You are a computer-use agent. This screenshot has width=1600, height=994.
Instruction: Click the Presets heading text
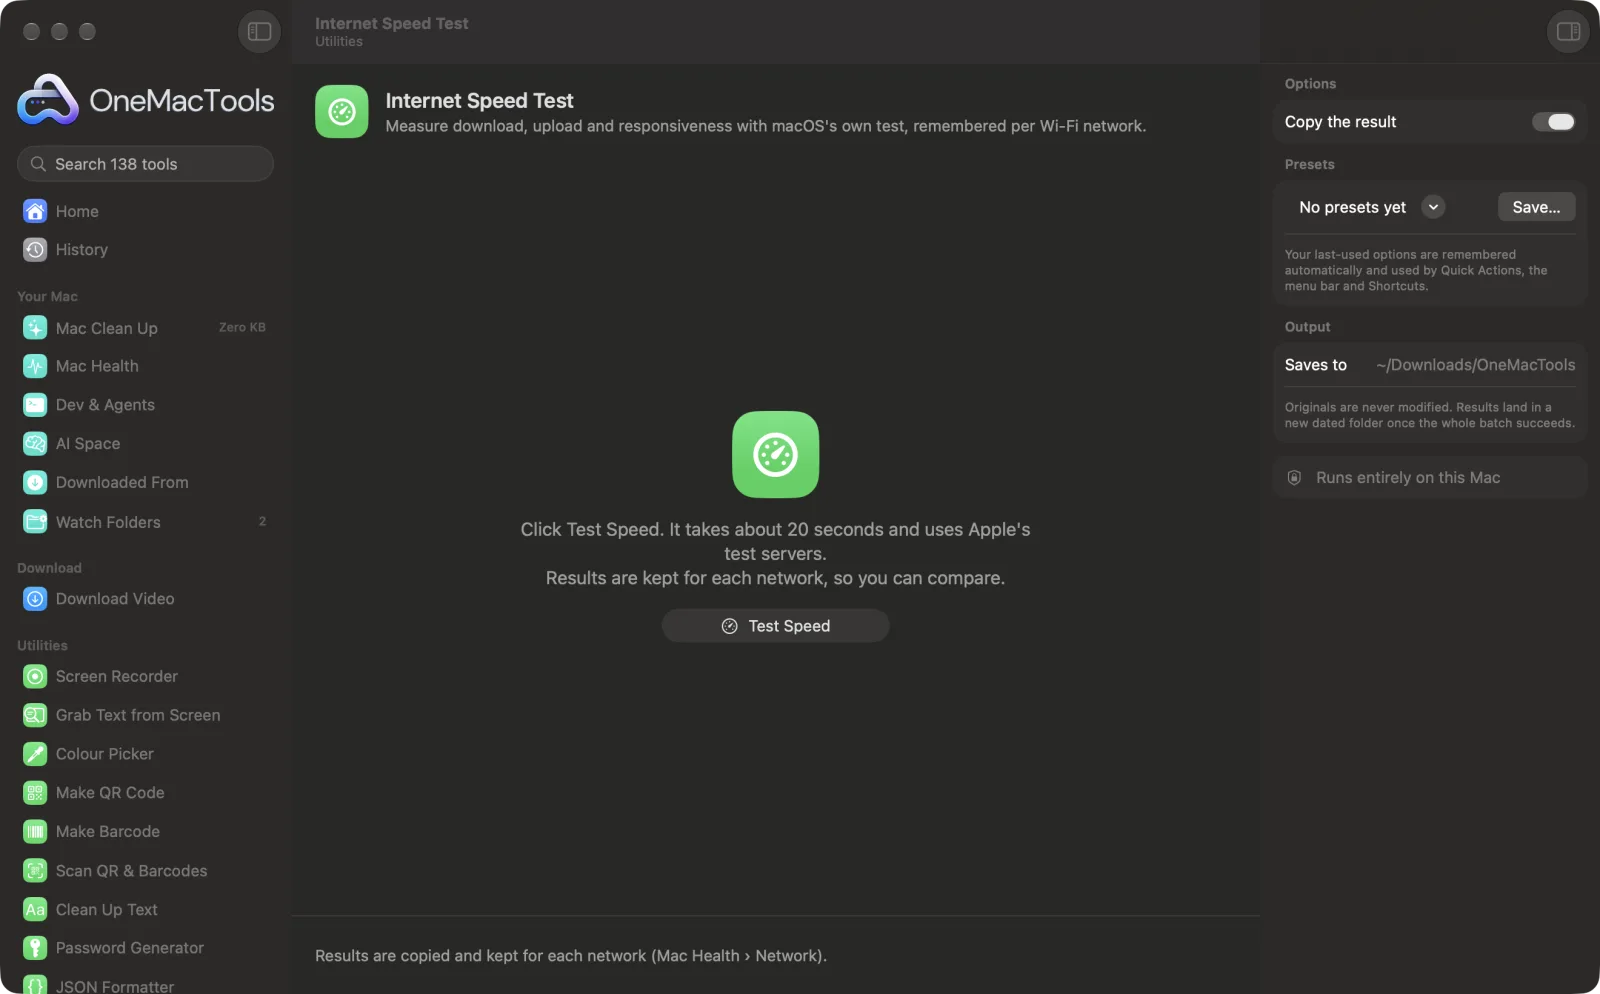(x=1309, y=165)
